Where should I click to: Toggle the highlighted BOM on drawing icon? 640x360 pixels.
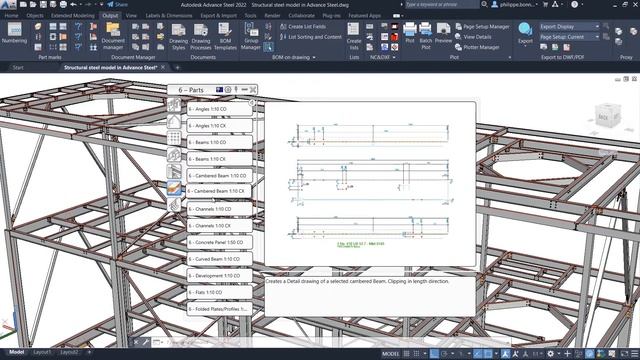268,47
